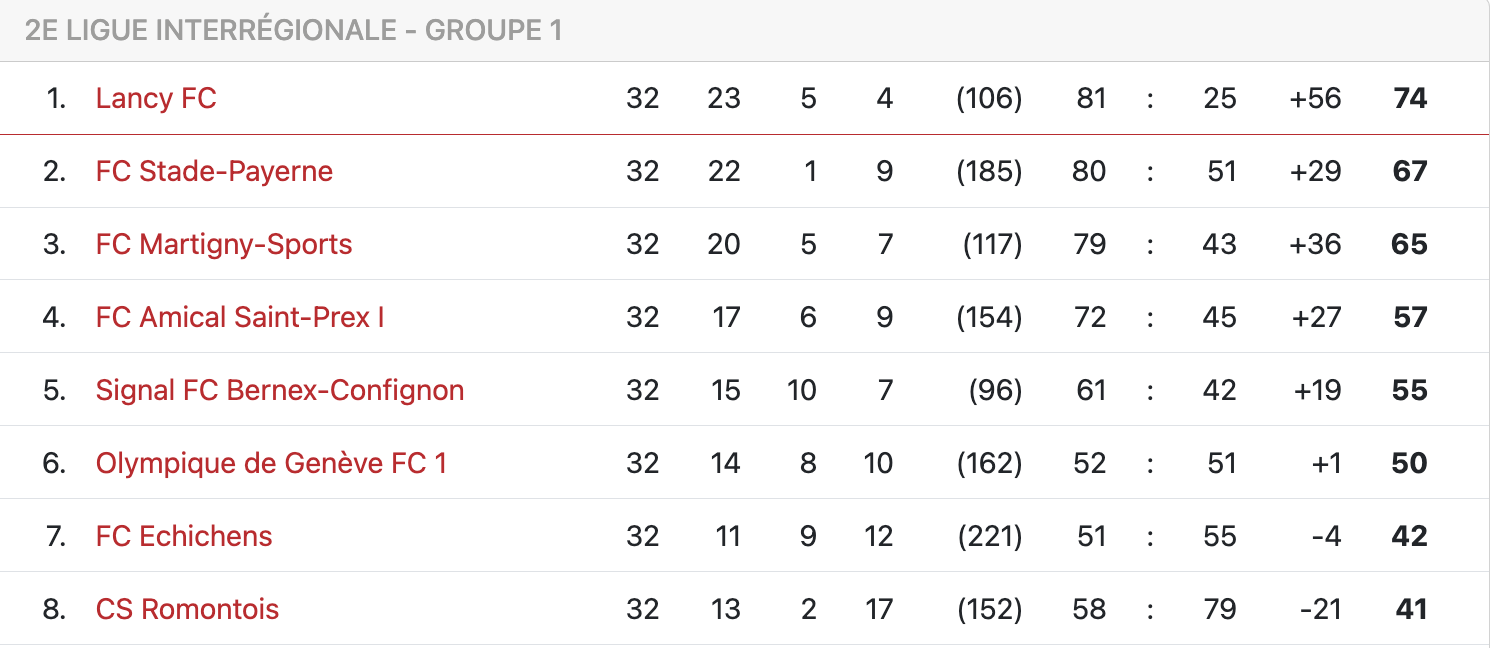Click the 2E Ligue Interrégionale Groupe 1 header
This screenshot has height=648, width=1492.
[x=293, y=30]
